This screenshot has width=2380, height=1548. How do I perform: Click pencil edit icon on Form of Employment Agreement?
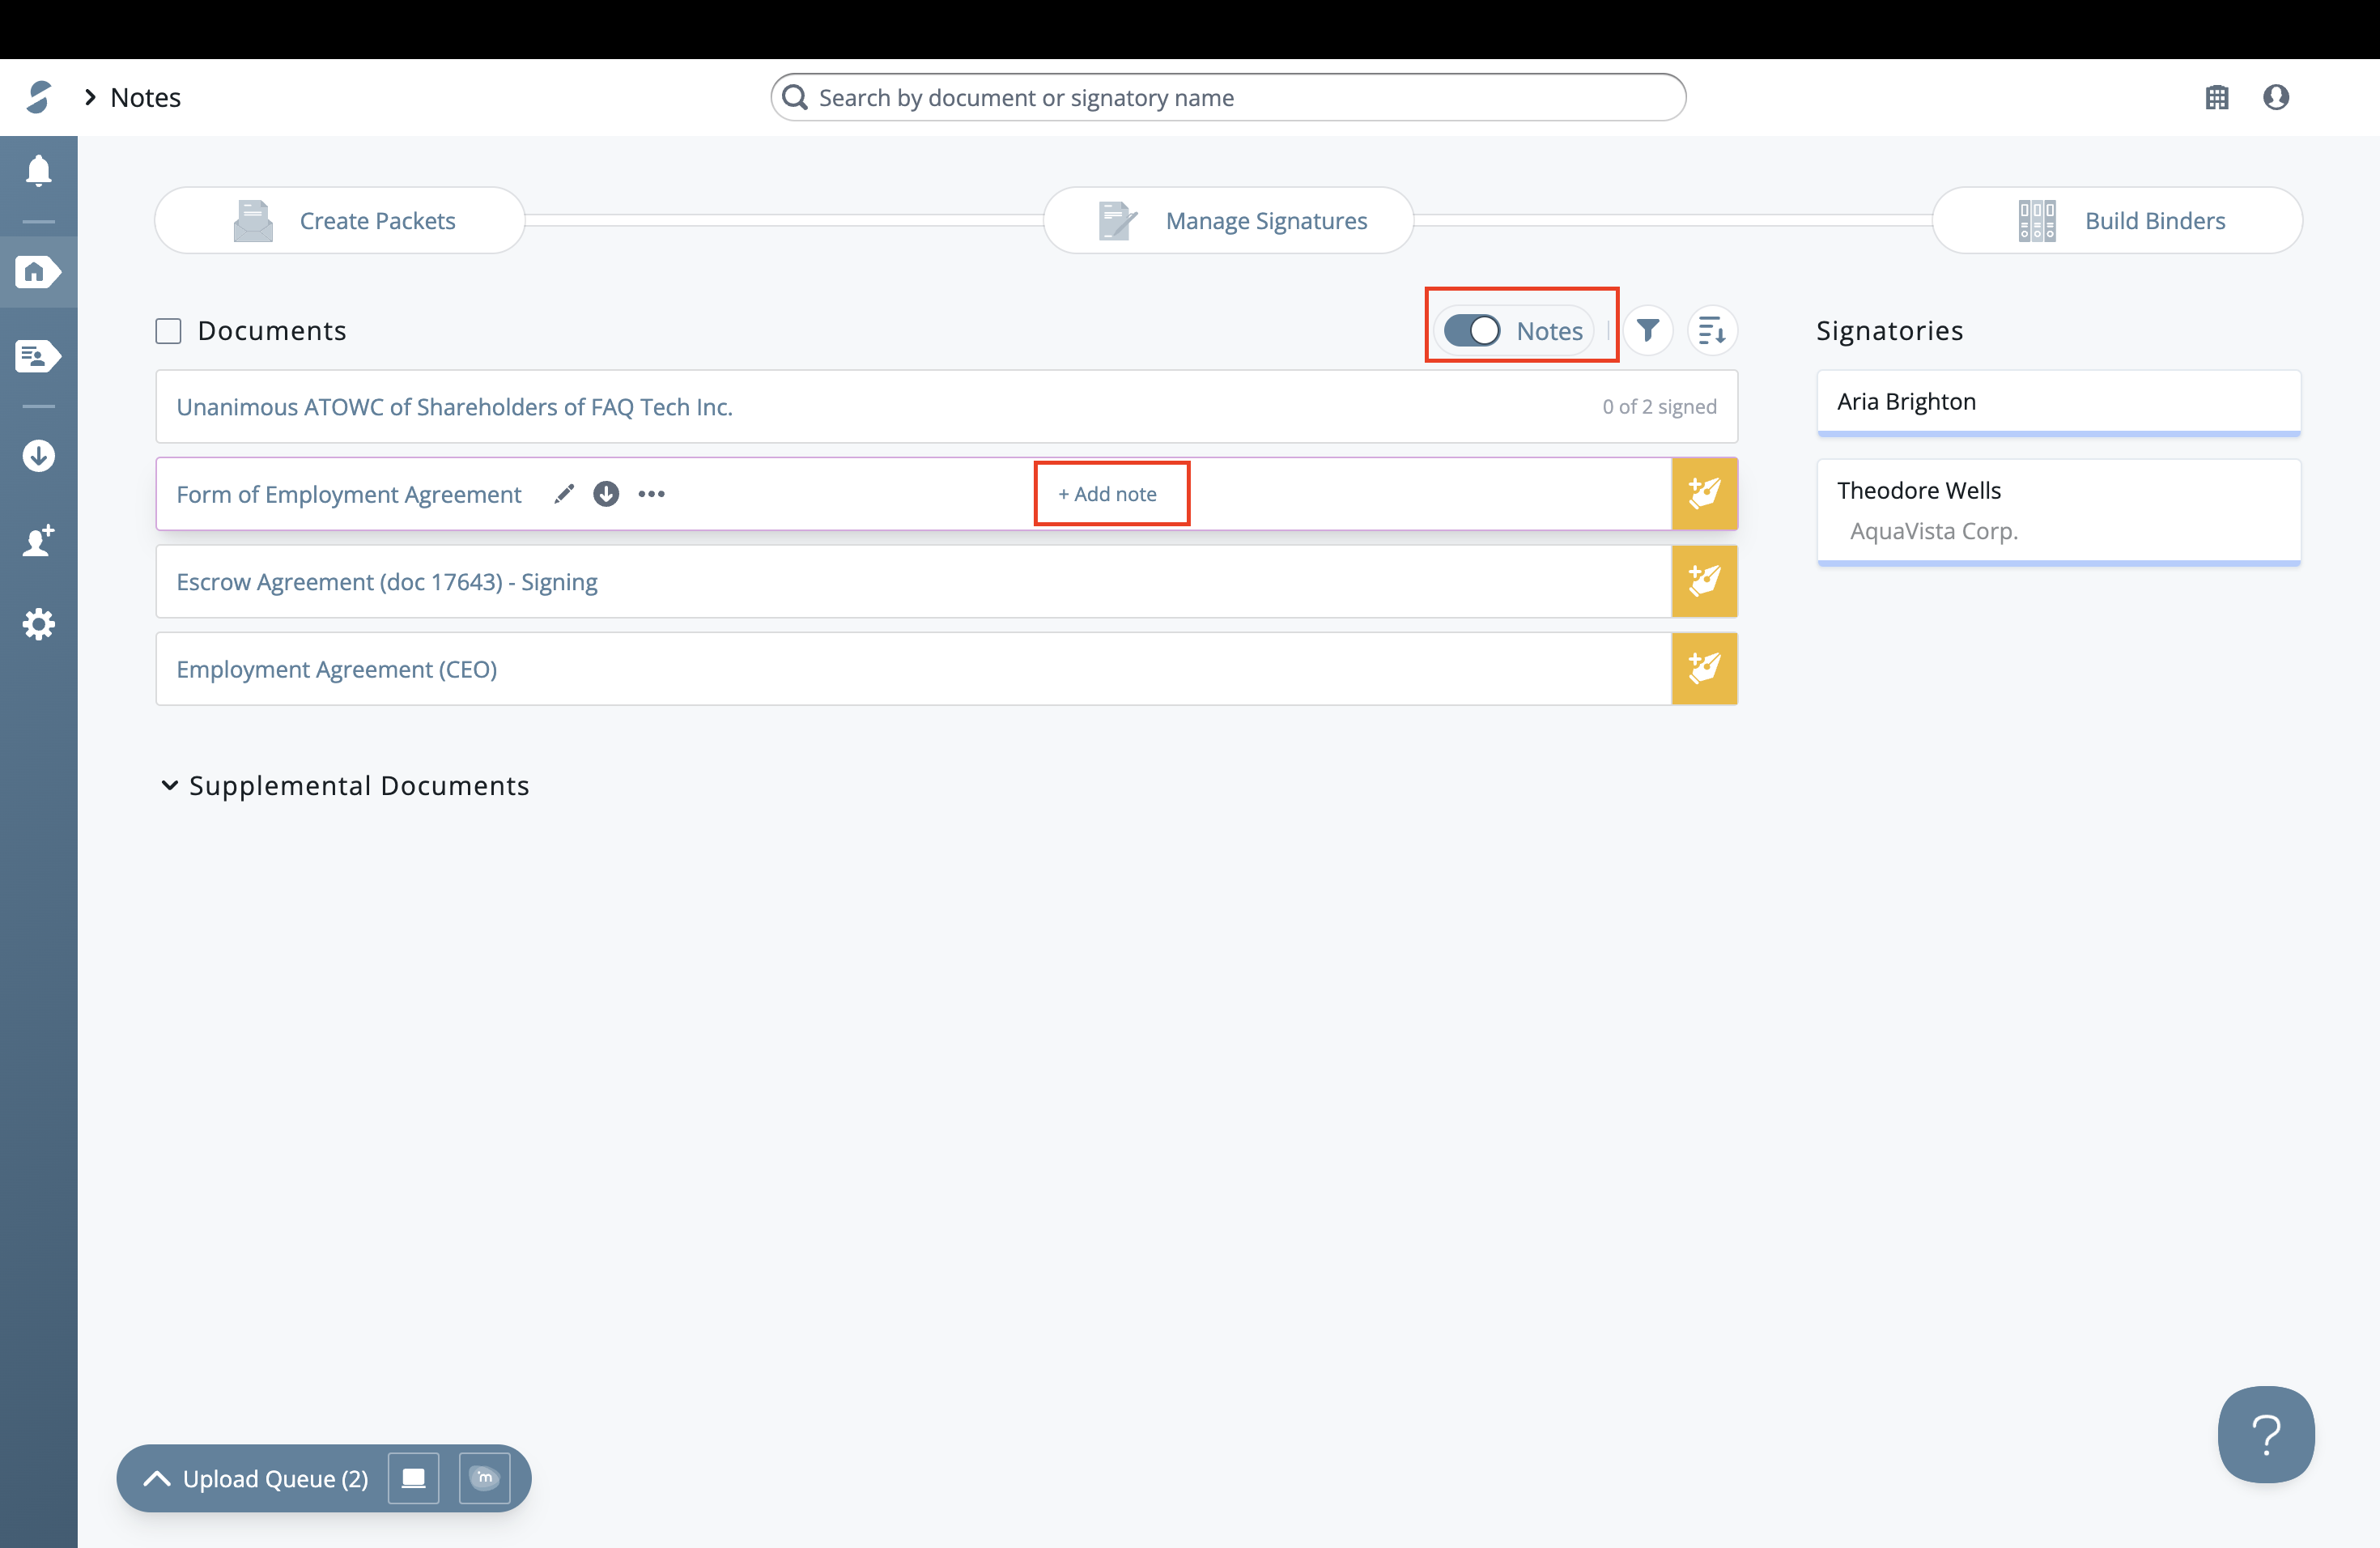564,494
